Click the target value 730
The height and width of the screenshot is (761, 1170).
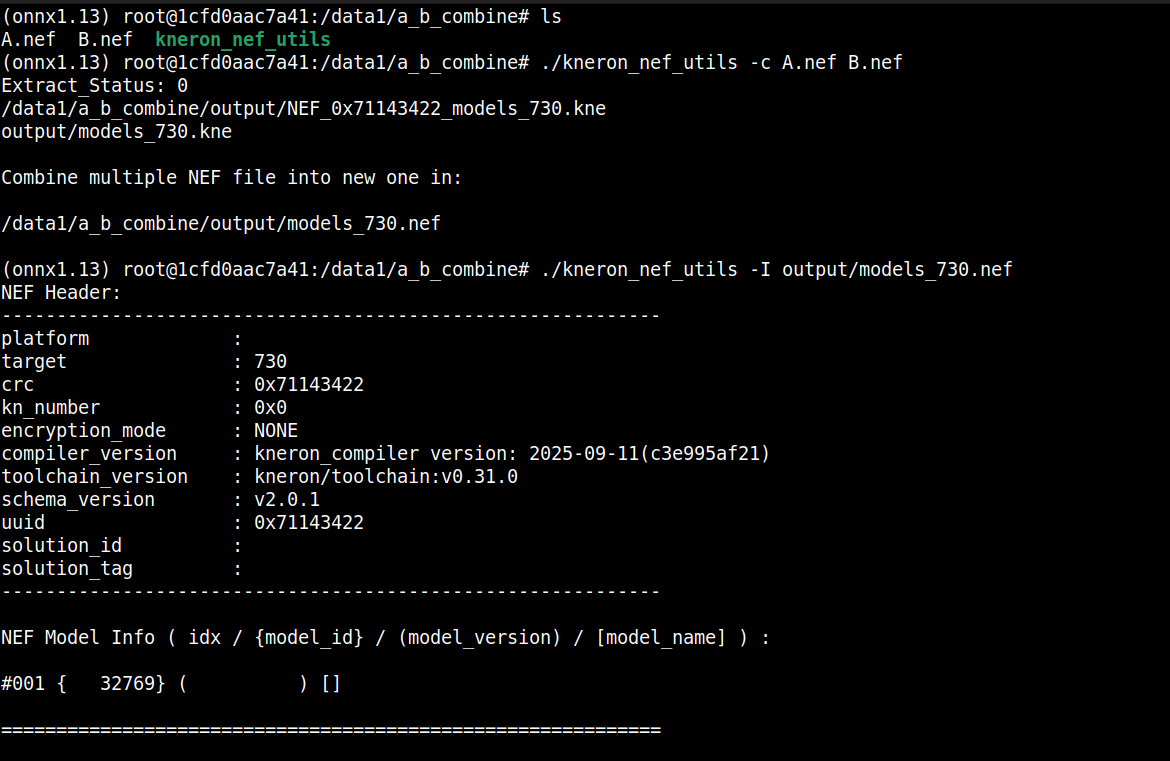(x=270, y=361)
